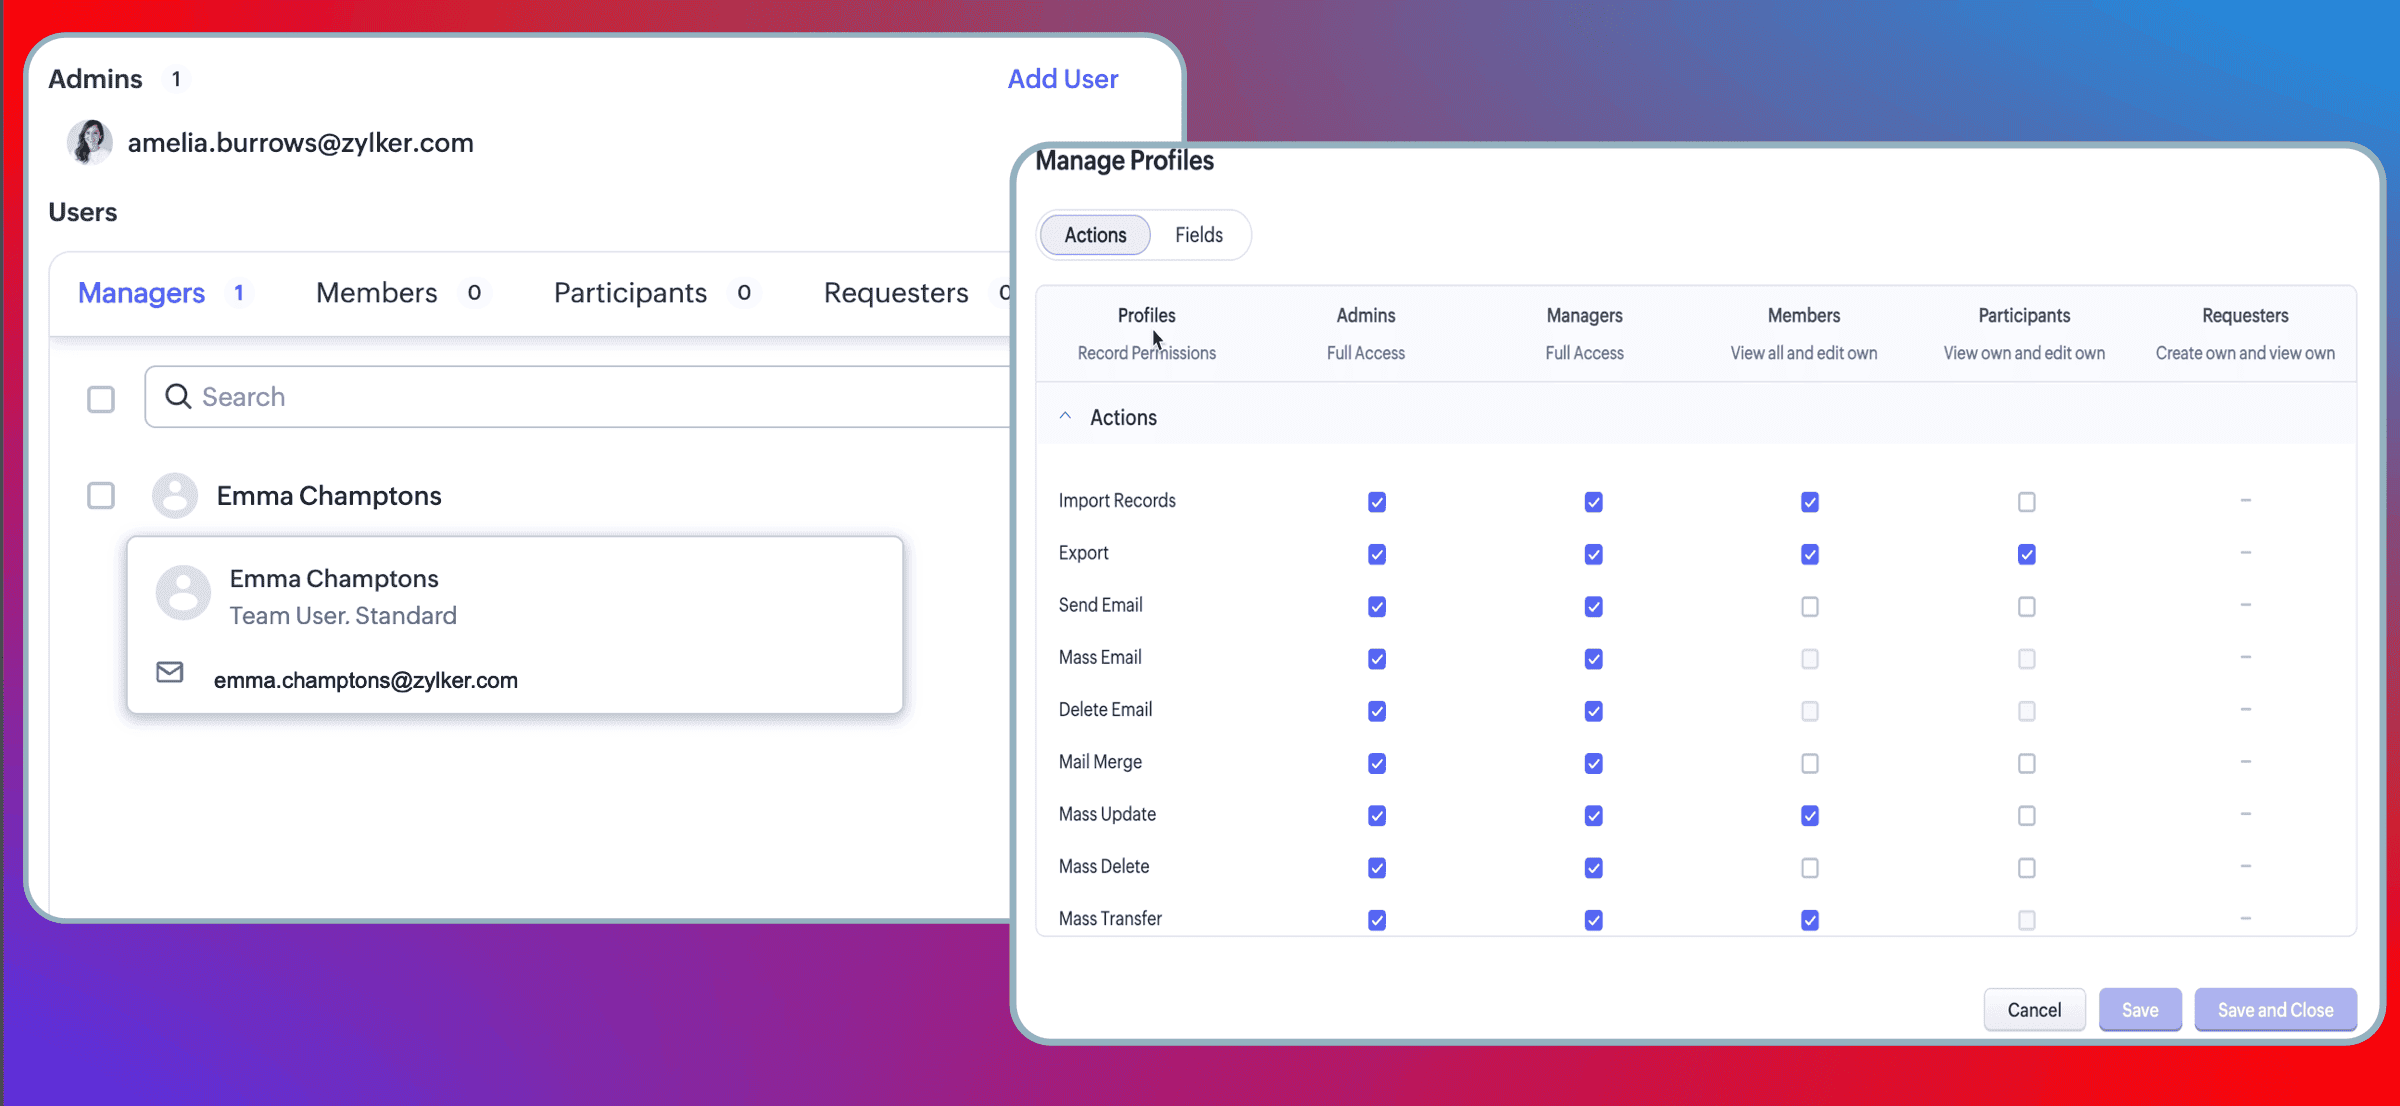This screenshot has width=2400, height=1106.
Task: Click the mail envelope icon
Action: click(x=170, y=672)
